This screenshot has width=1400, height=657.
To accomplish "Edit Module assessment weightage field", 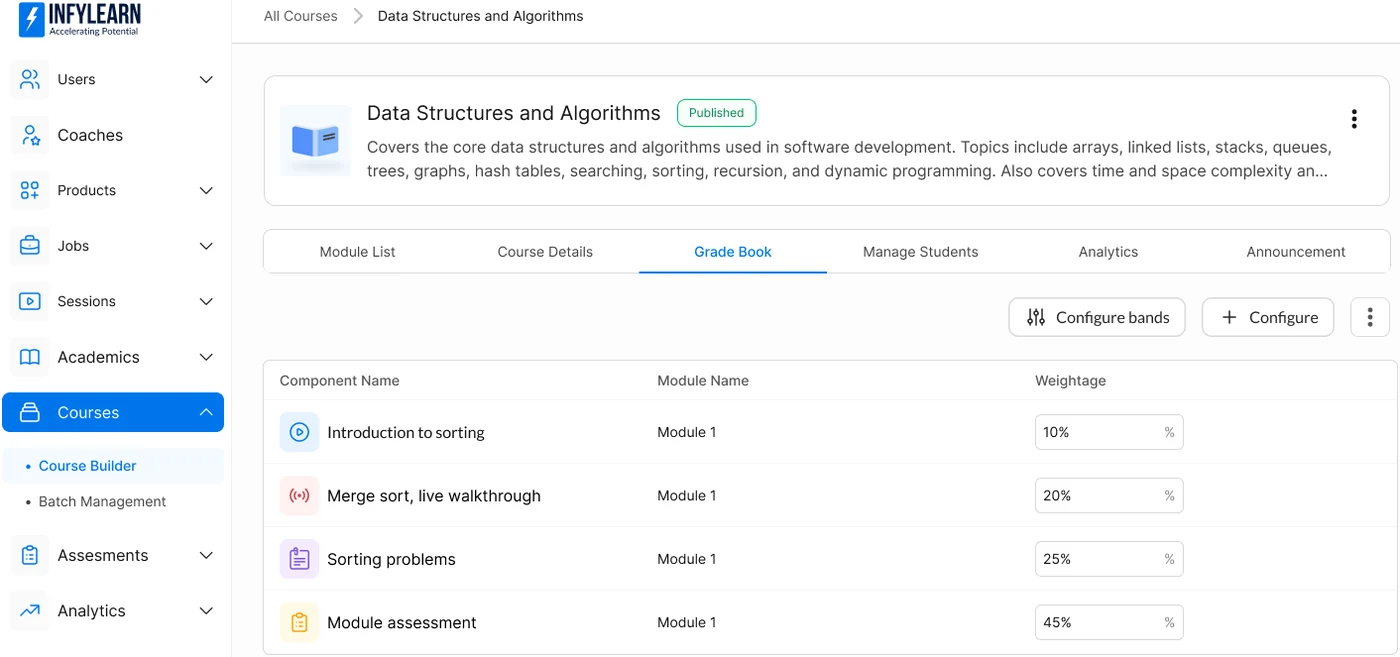I will point(1109,622).
